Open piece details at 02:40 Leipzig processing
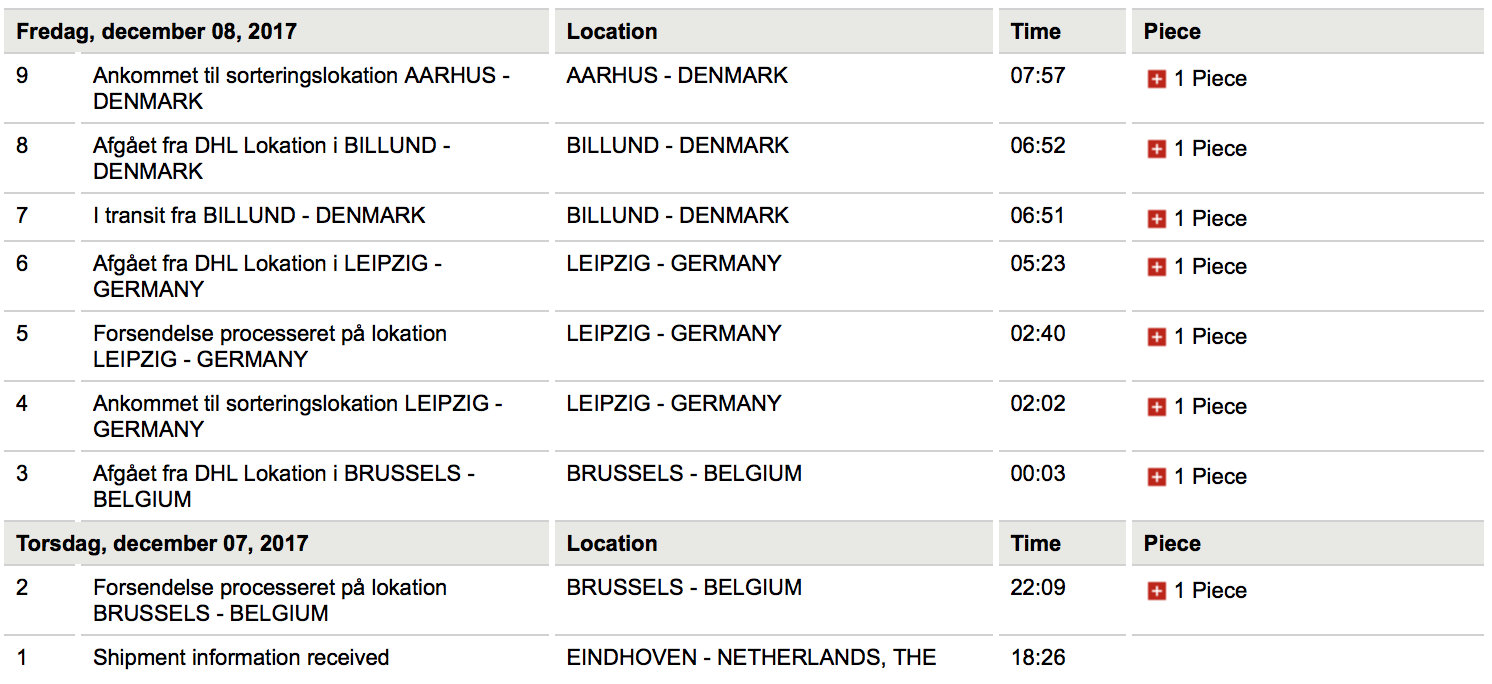Screen dimensions: 1492x684 tap(1156, 337)
